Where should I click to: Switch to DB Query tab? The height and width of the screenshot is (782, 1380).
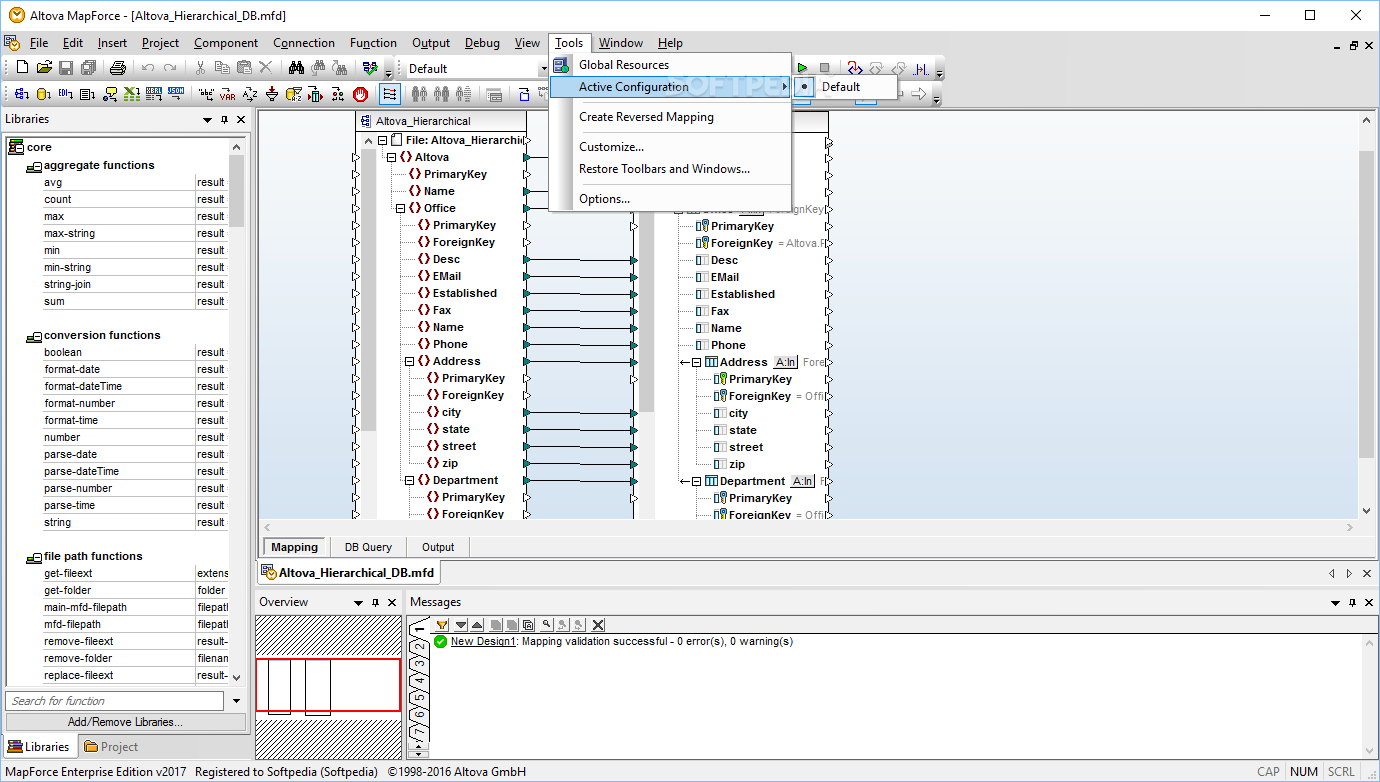368,547
